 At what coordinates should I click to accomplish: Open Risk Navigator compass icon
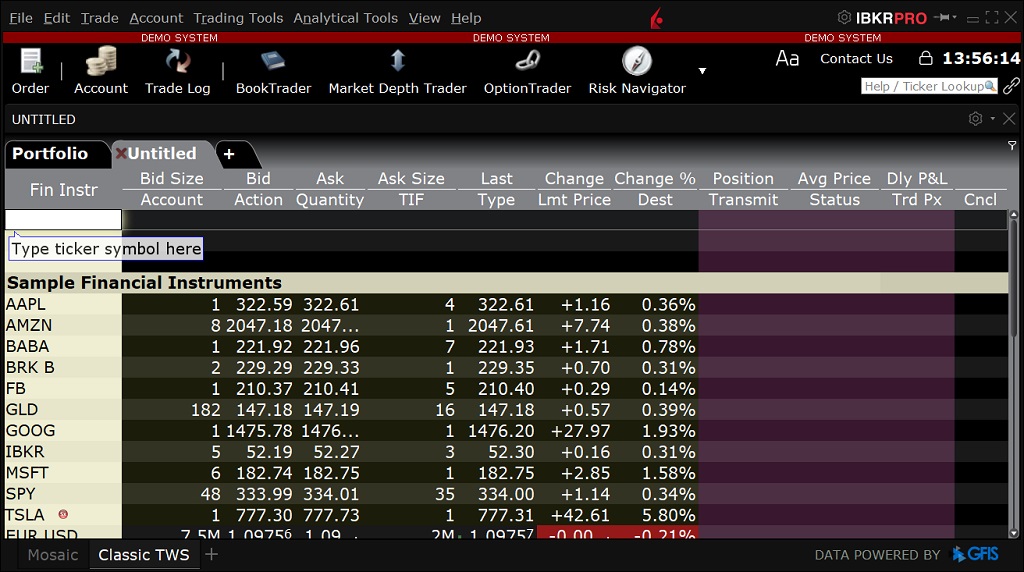637,61
